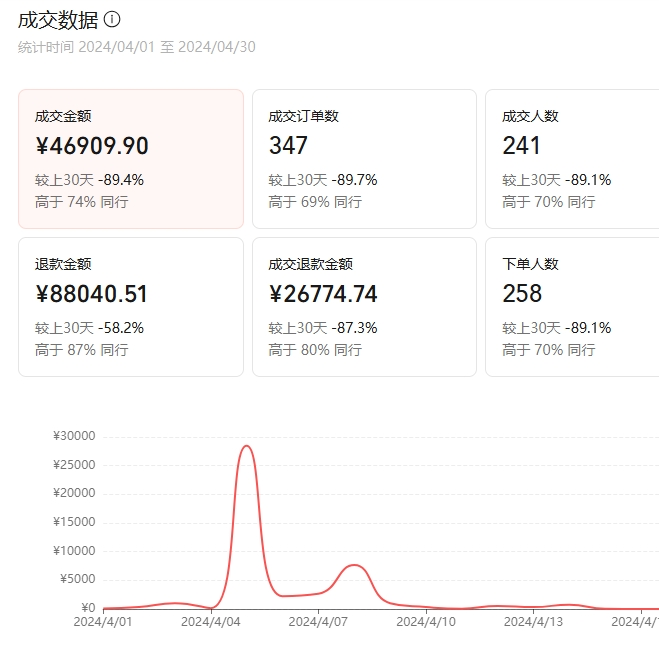Screen dimensions: 659x659
Task: Click the ¥30000 y-axis label
Action: (x=74, y=436)
